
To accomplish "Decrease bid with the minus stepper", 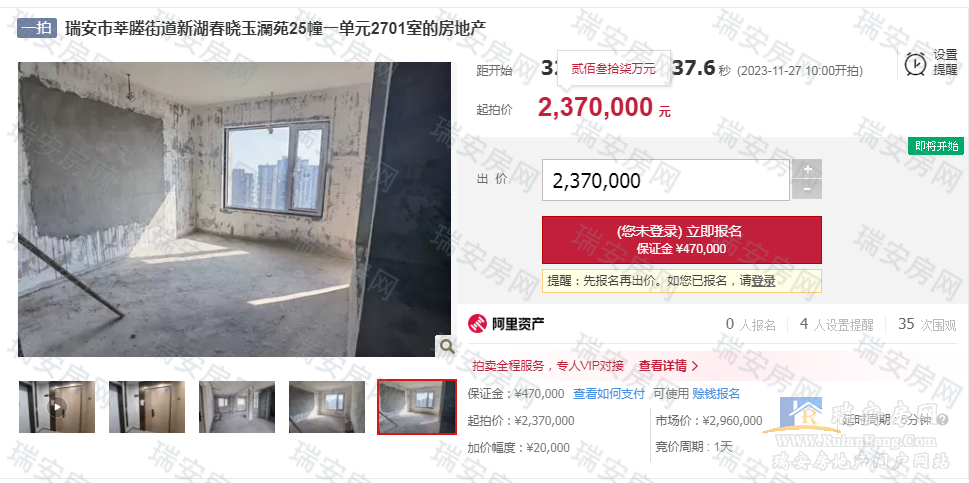I will click(807, 190).
